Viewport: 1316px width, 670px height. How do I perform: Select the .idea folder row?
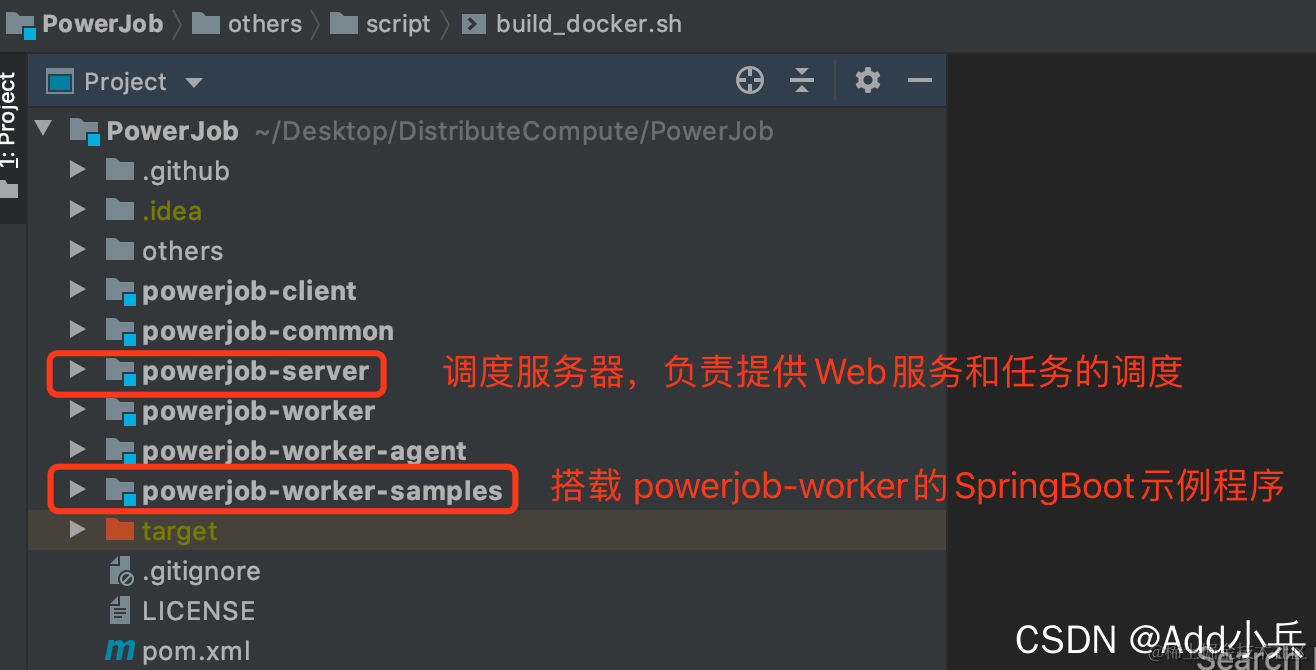pyautogui.click(x=487, y=211)
